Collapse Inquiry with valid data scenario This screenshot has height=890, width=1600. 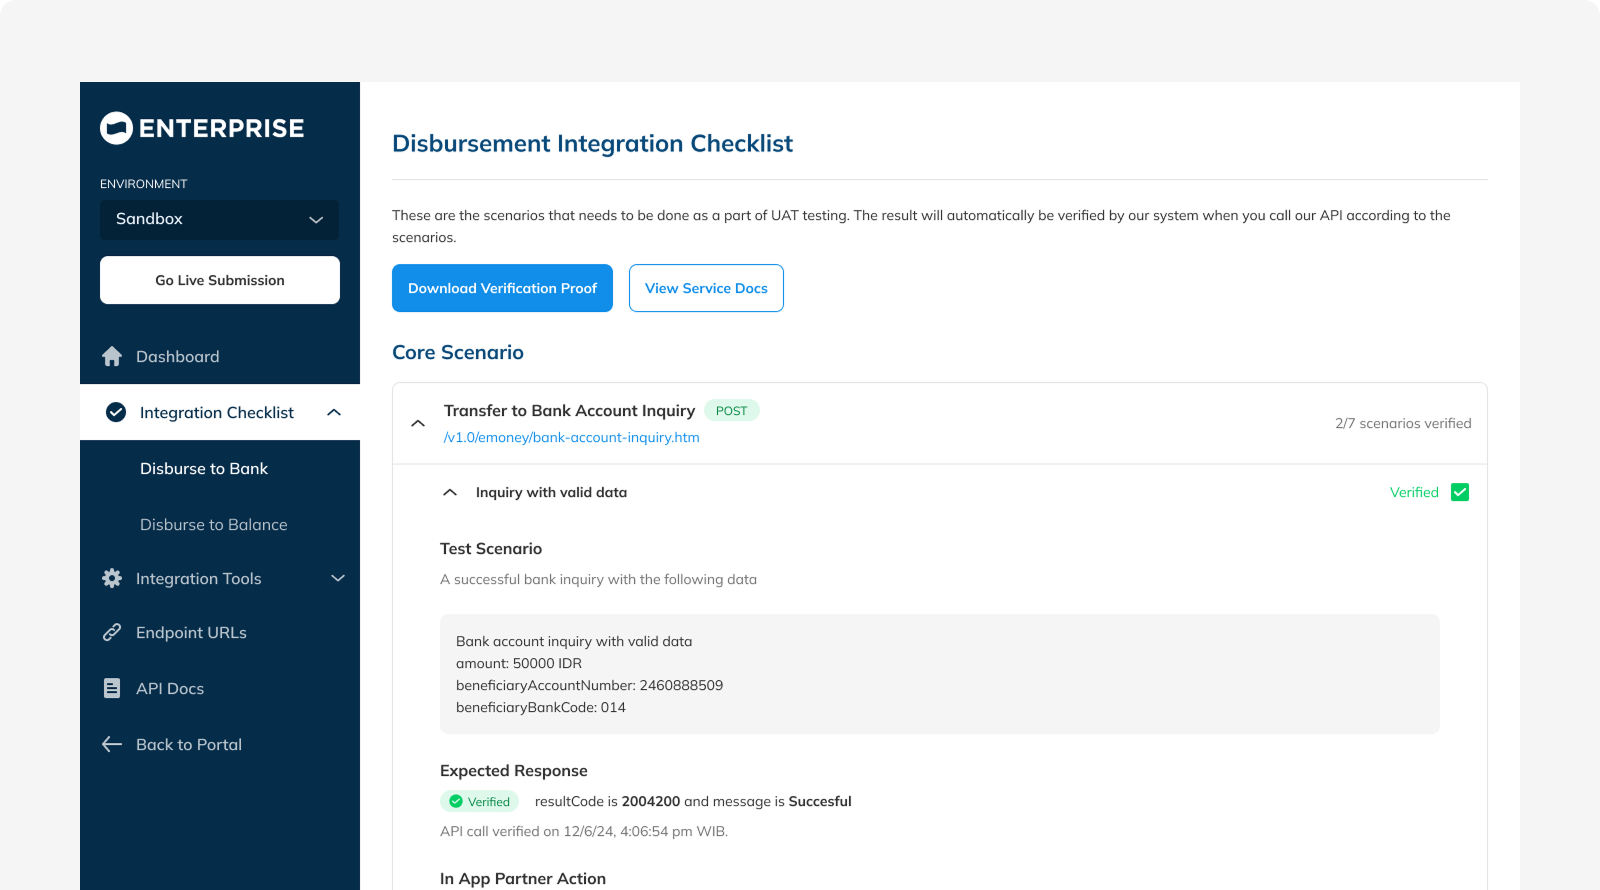pyautogui.click(x=450, y=492)
